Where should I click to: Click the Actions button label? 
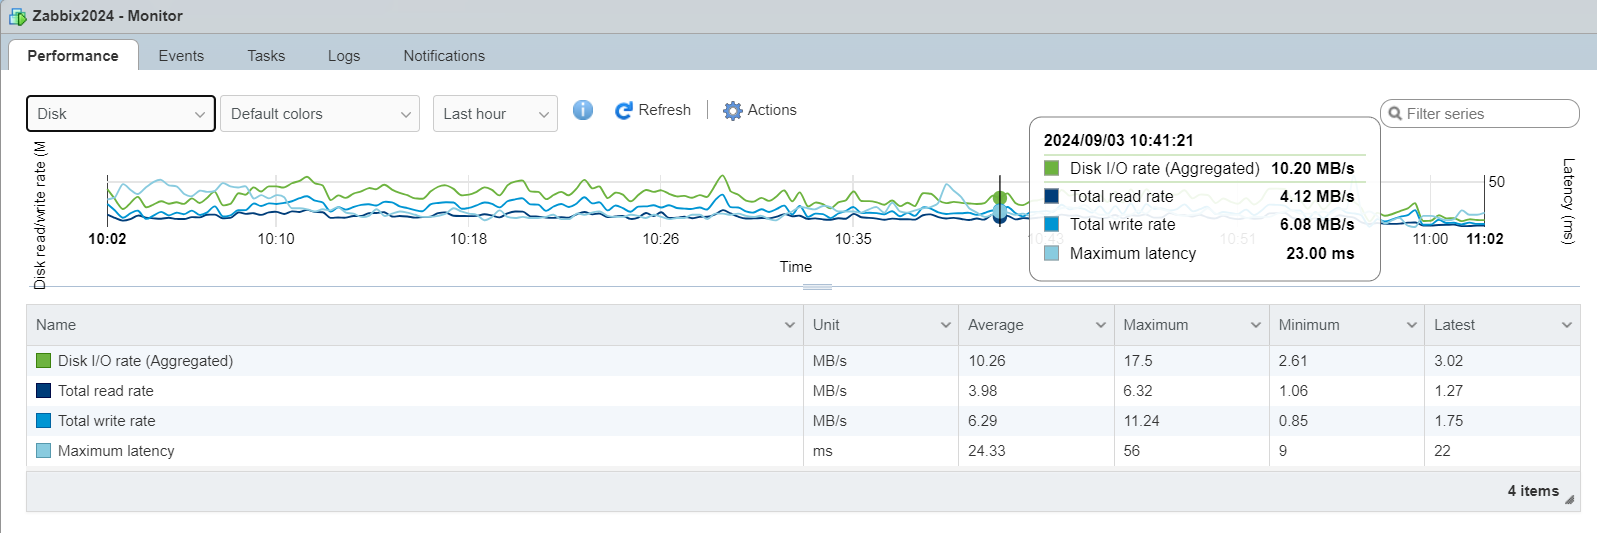(x=772, y=110)
